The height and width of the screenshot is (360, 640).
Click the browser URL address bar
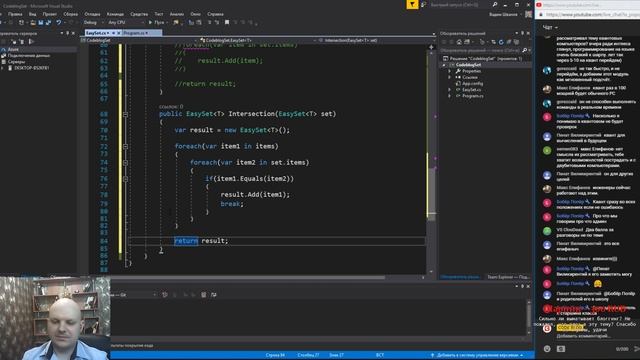pos(592,14)
